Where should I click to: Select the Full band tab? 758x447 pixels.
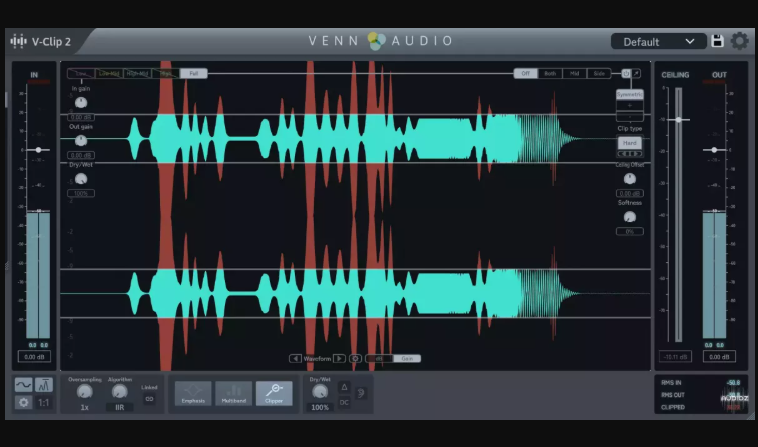pos(193,73)
